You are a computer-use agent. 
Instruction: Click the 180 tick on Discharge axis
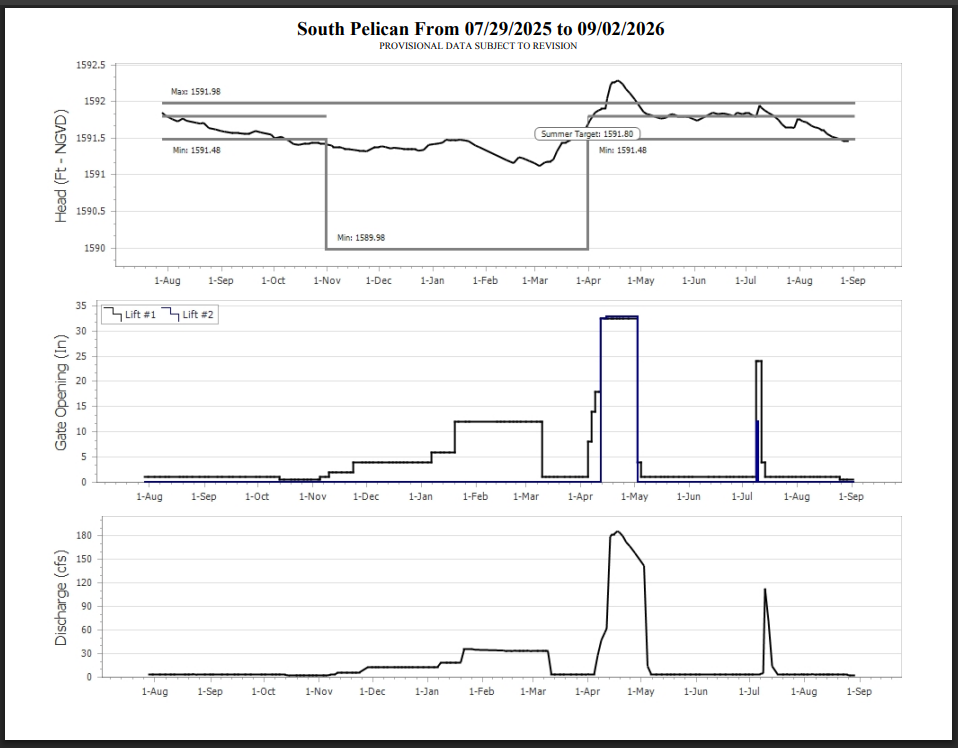(84, 536)
